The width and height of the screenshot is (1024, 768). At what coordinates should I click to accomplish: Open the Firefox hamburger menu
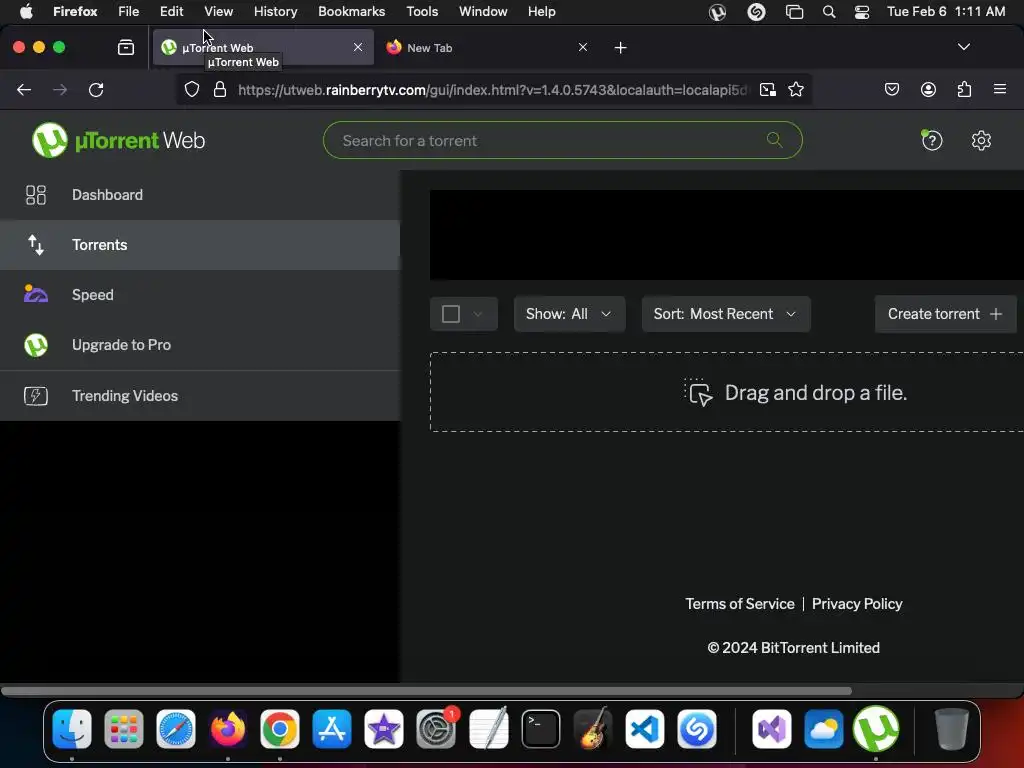pos(1000,89)
